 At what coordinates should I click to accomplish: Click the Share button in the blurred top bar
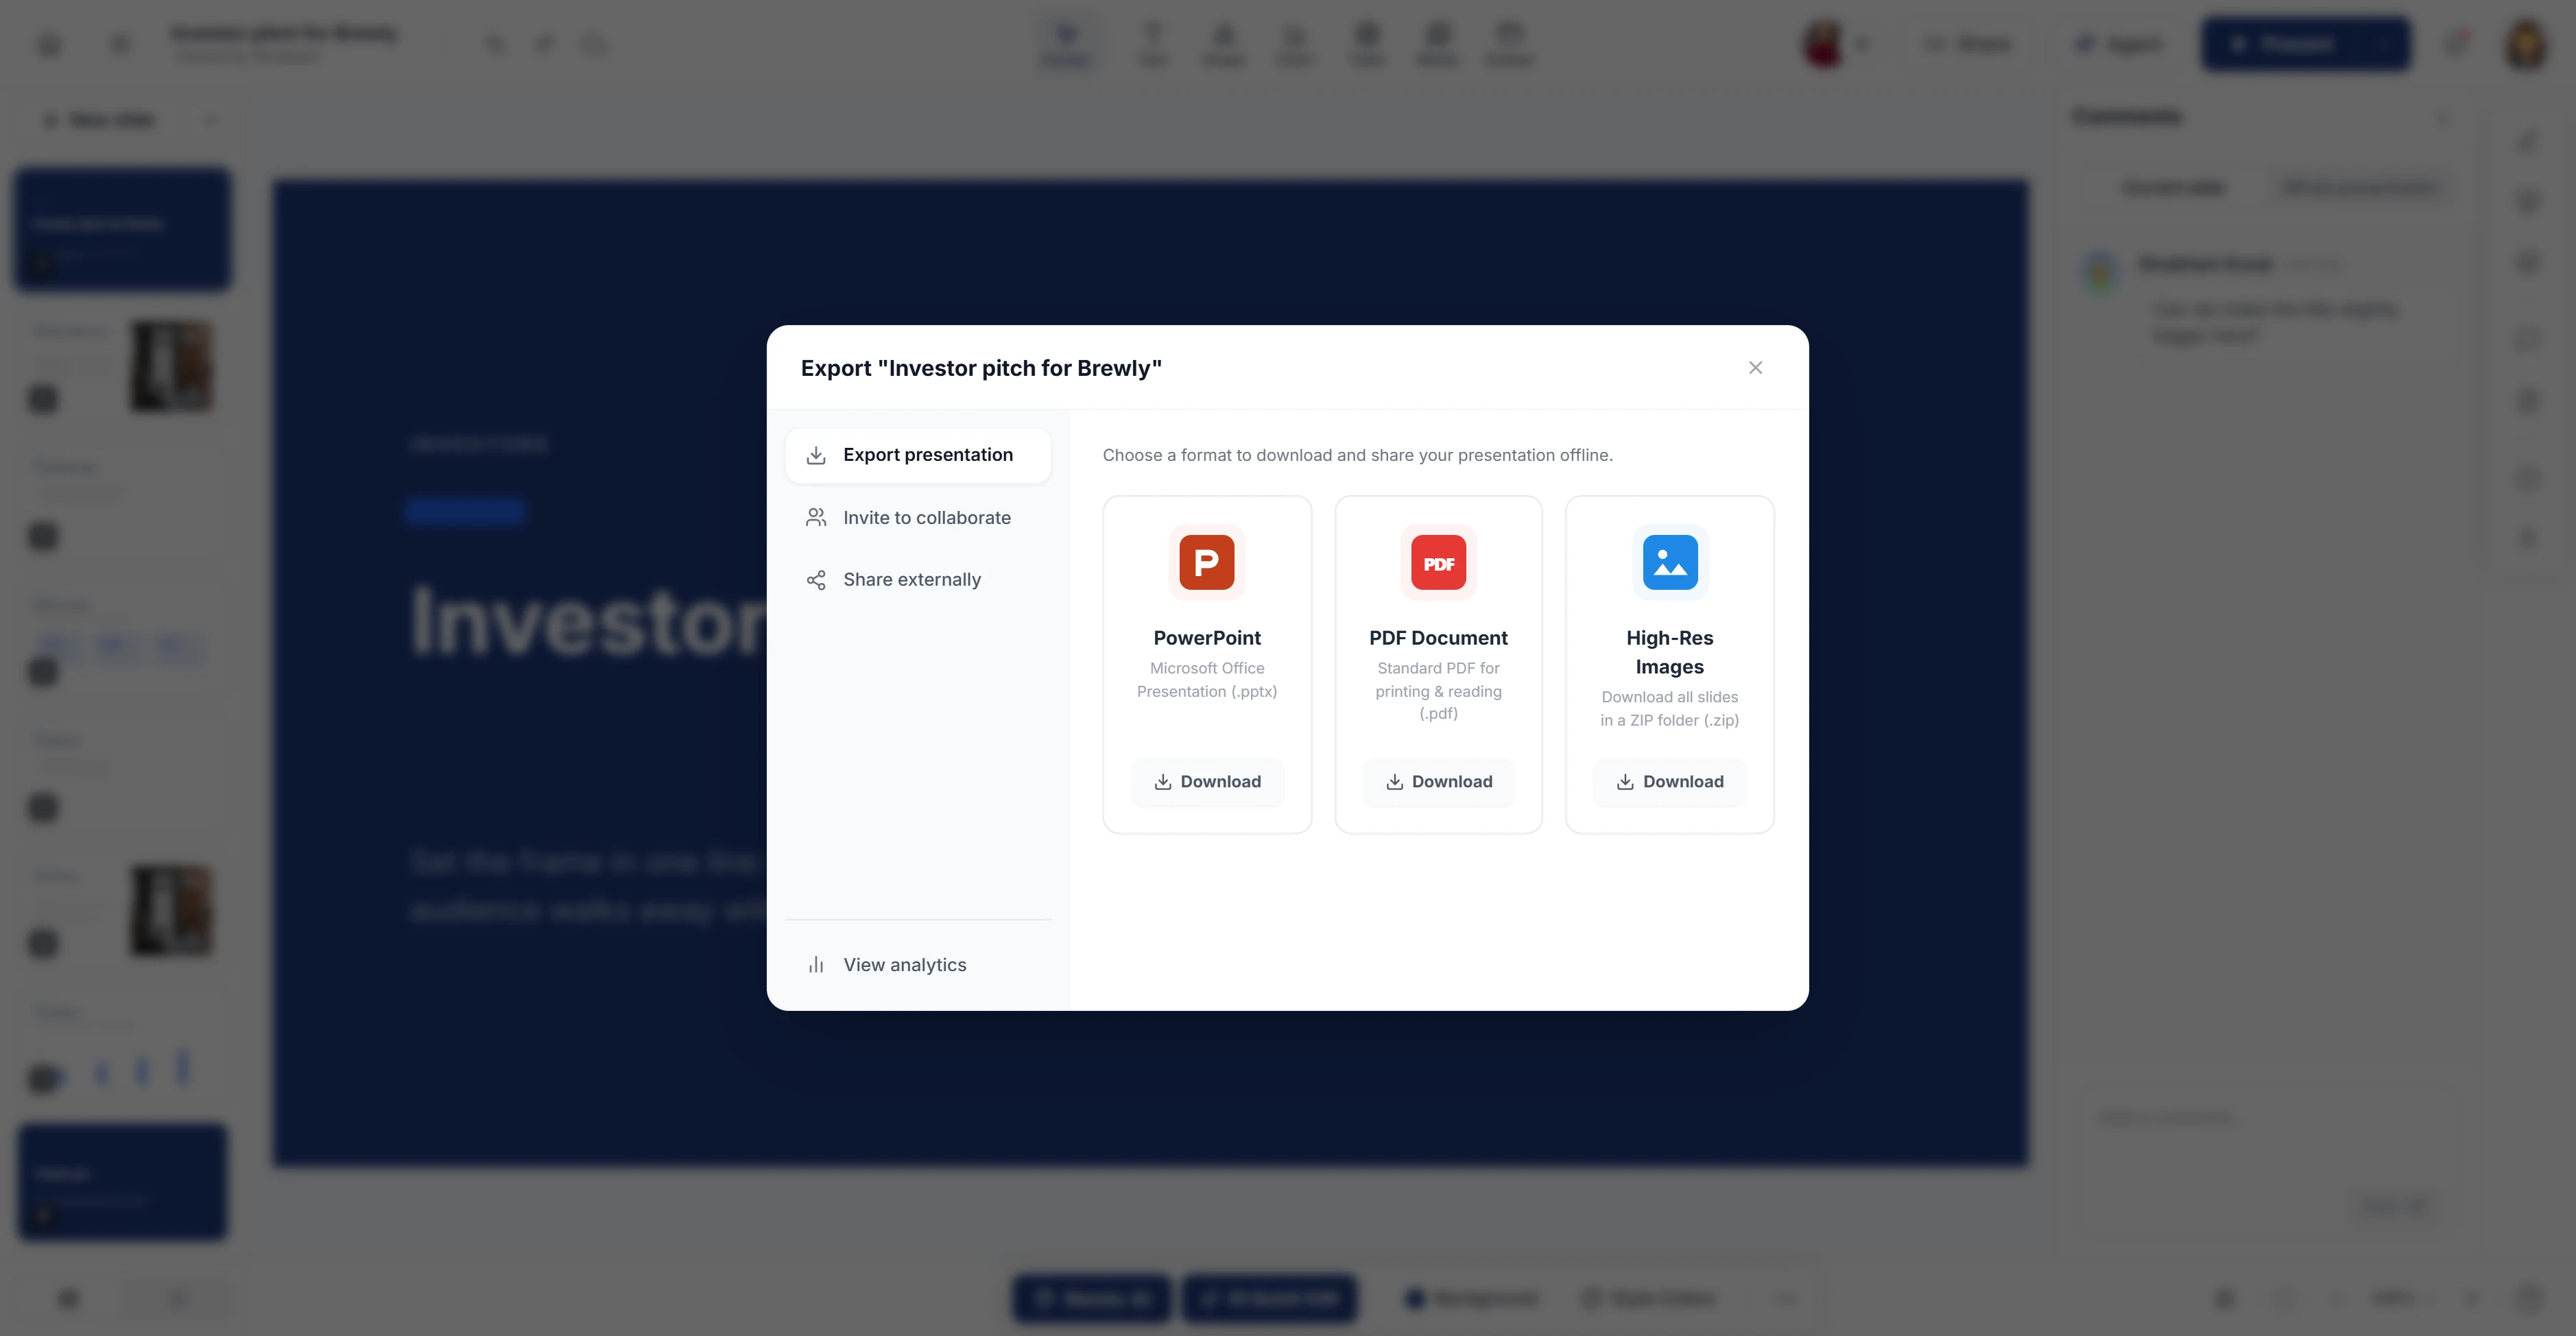coord(1969,44)
